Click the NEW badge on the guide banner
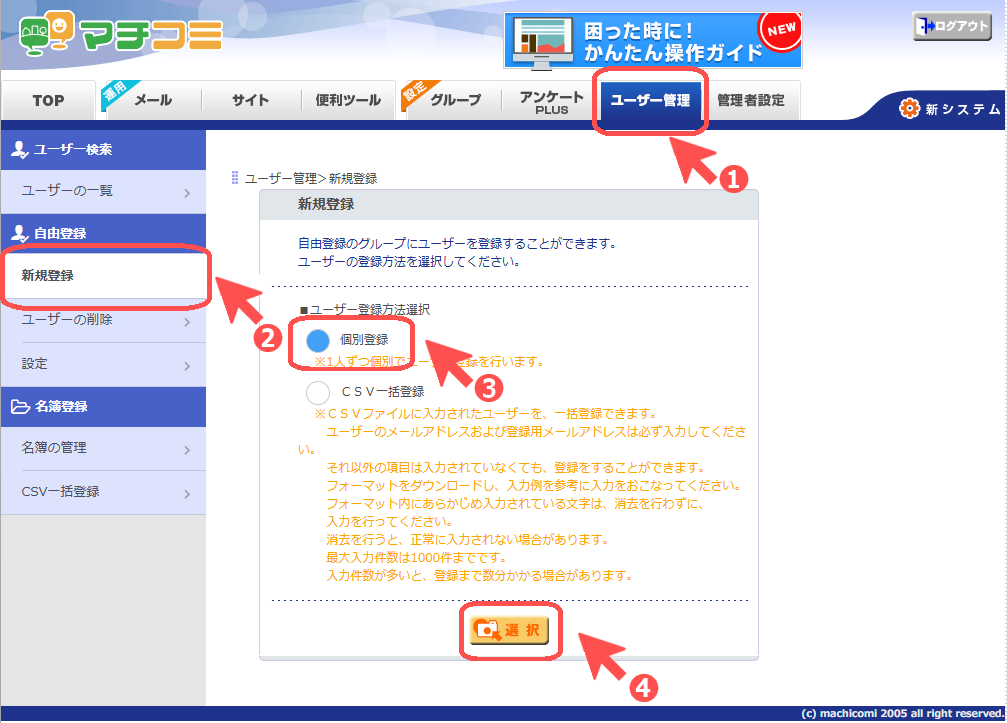1007x723 pixels. pos(780,30)
